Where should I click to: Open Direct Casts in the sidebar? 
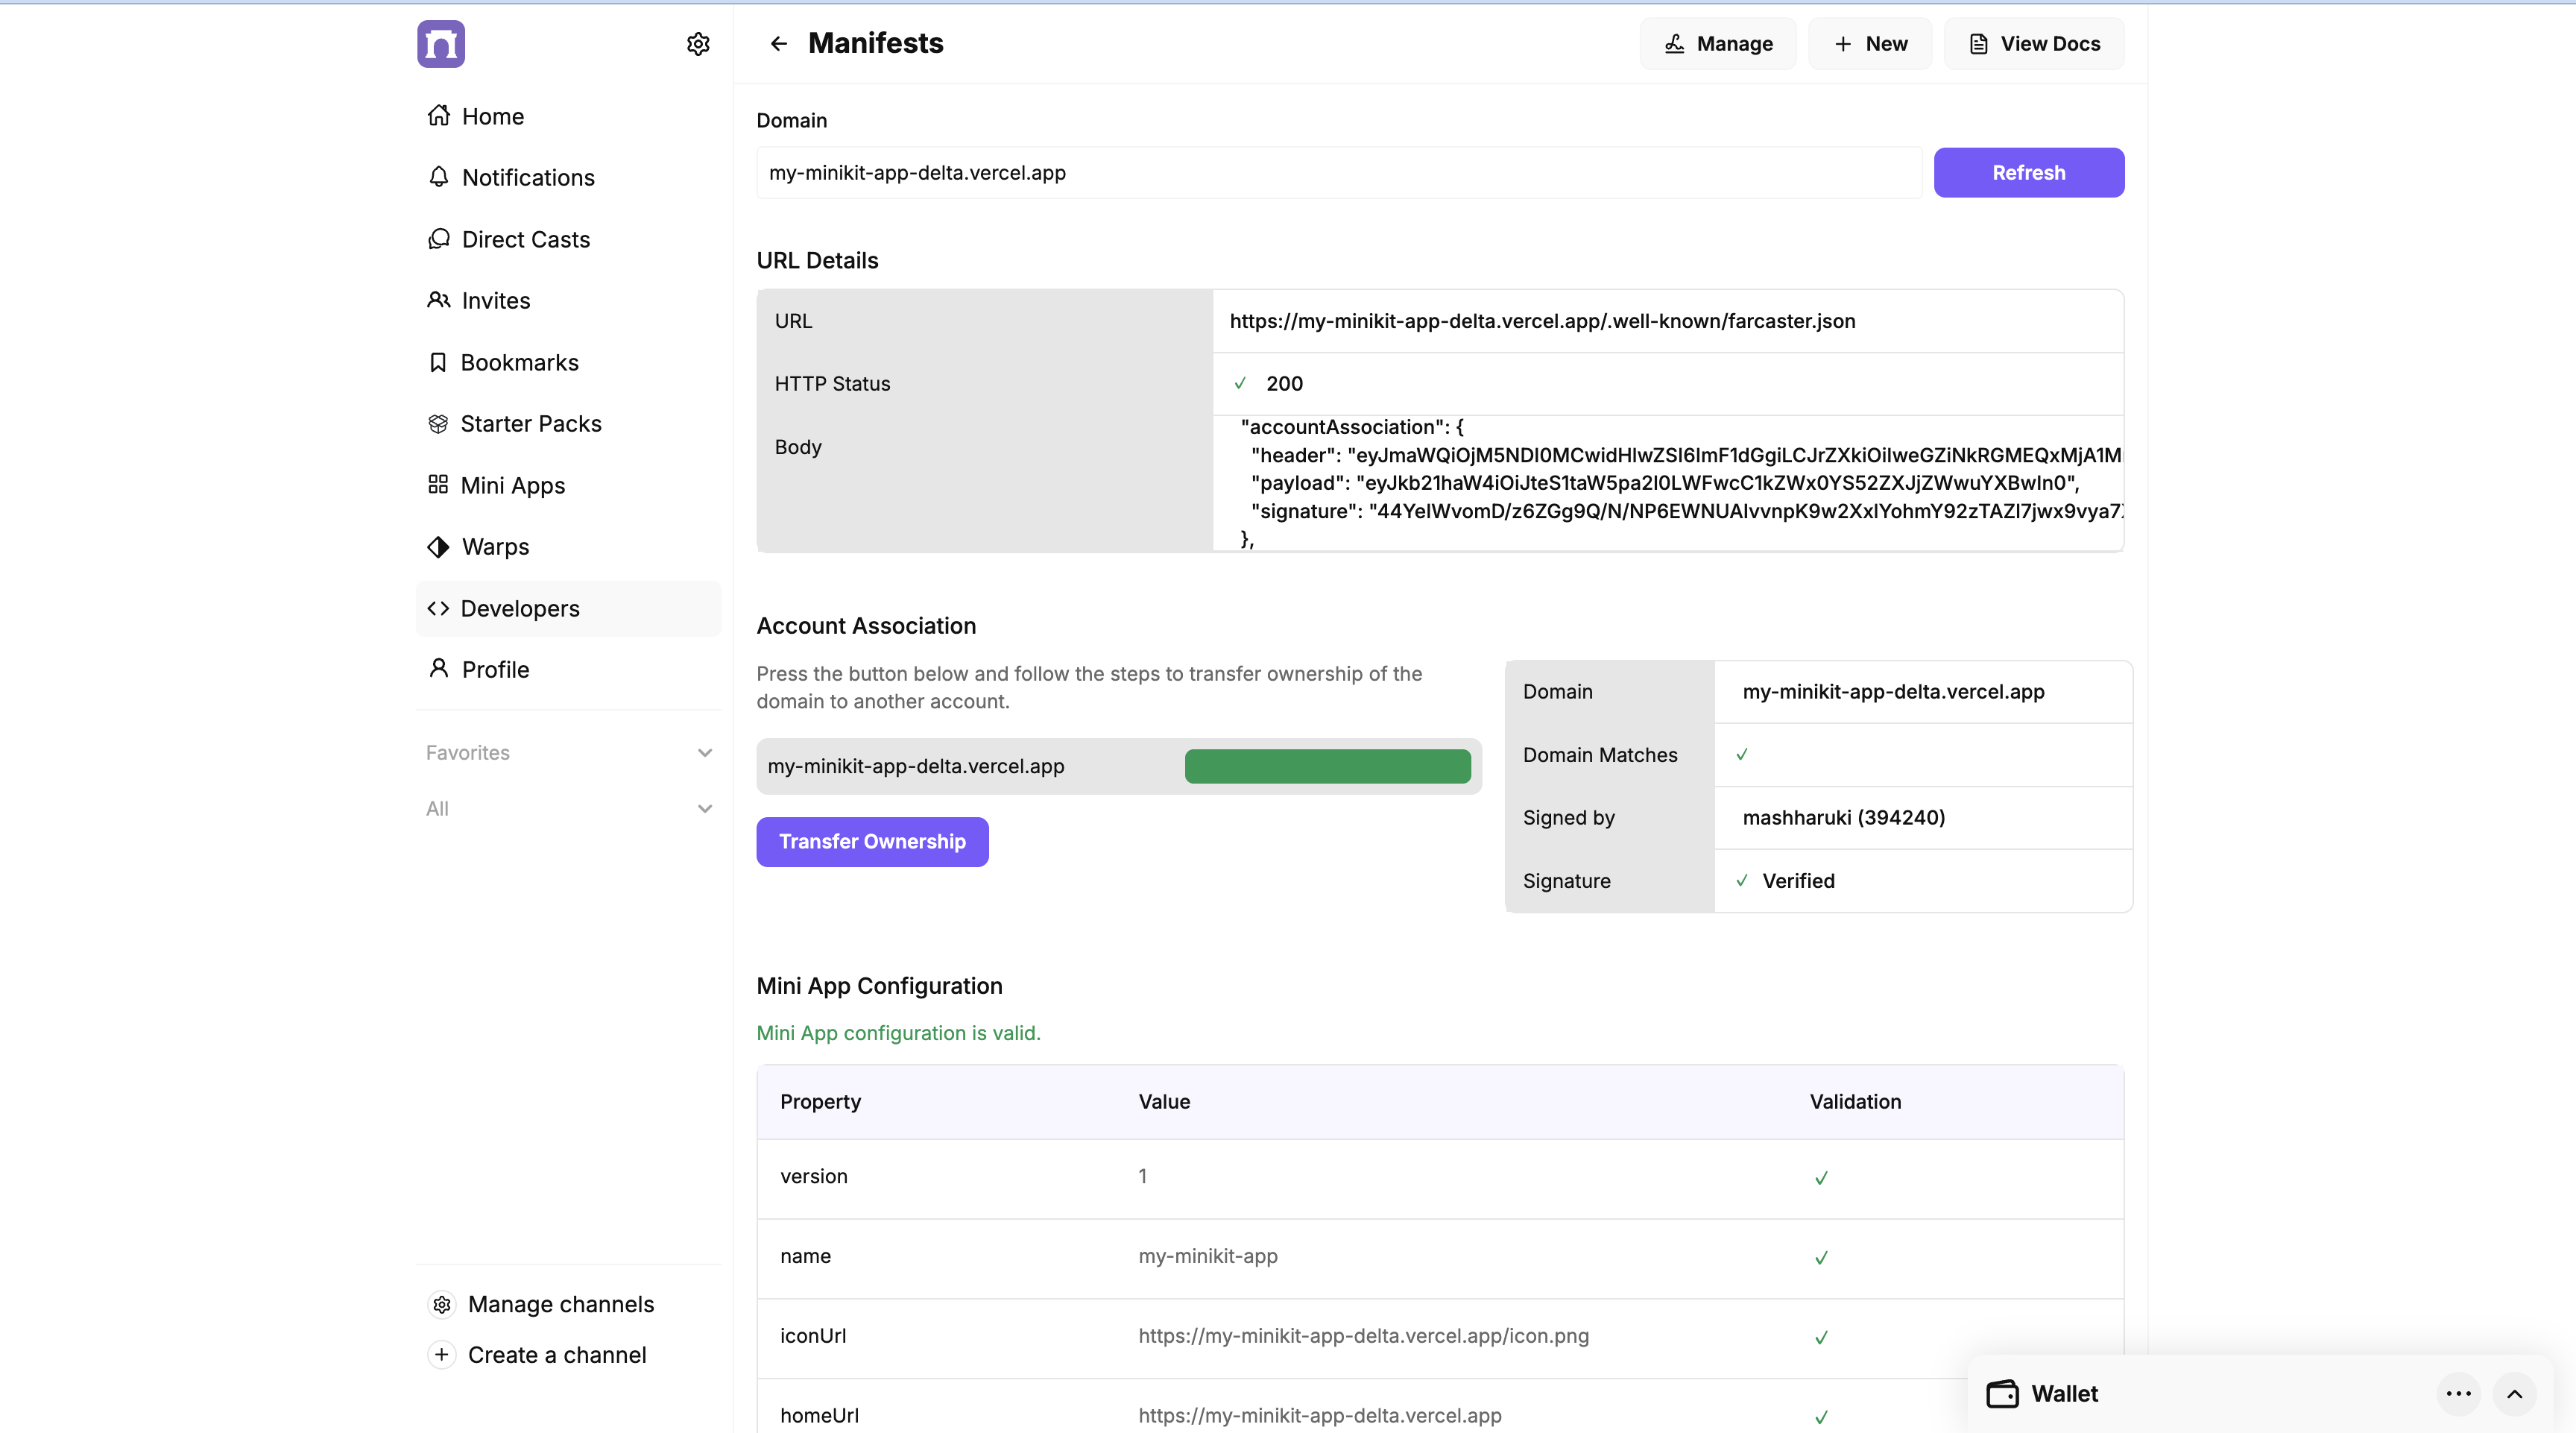pyautogui.click(x=525, y=239)
